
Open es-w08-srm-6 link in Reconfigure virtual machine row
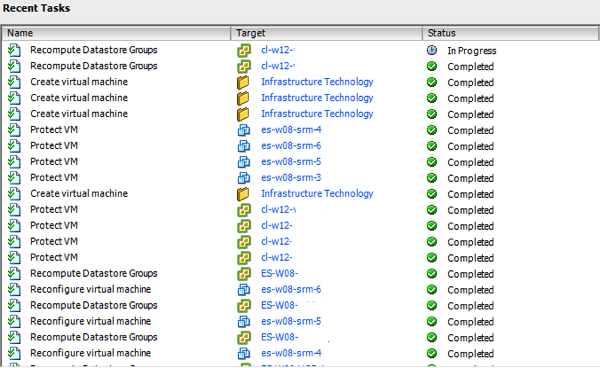(291, 290)
